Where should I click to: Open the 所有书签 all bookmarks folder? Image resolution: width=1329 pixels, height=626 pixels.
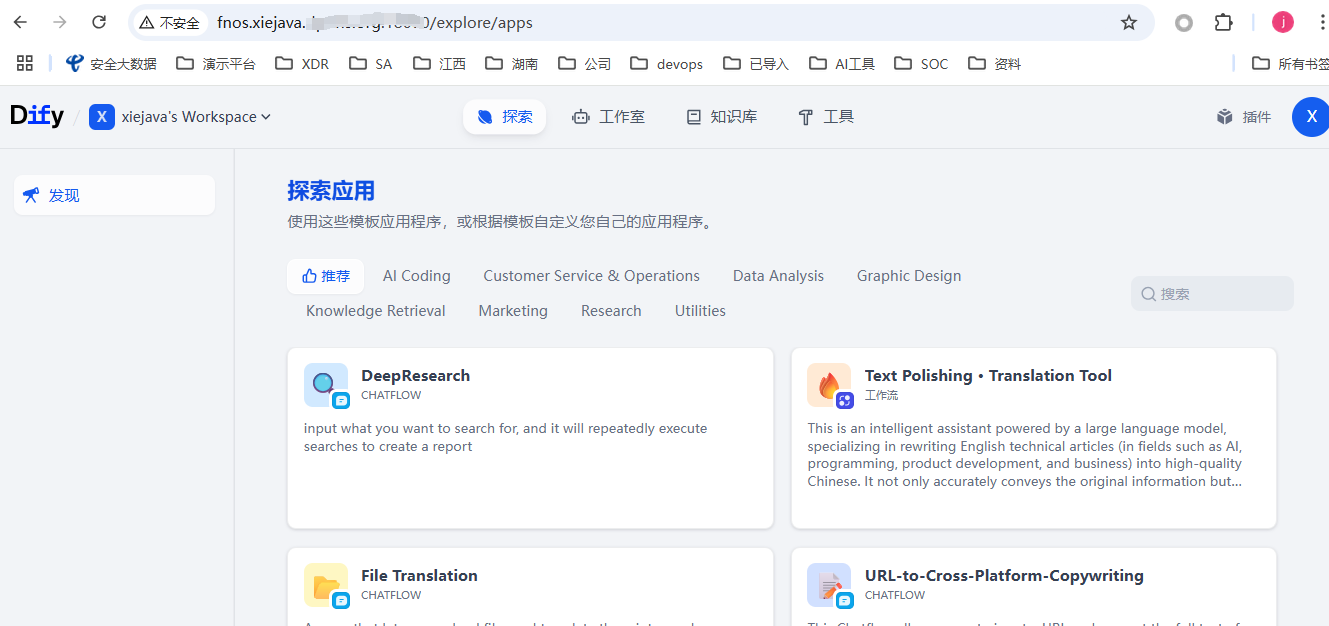1290,64
